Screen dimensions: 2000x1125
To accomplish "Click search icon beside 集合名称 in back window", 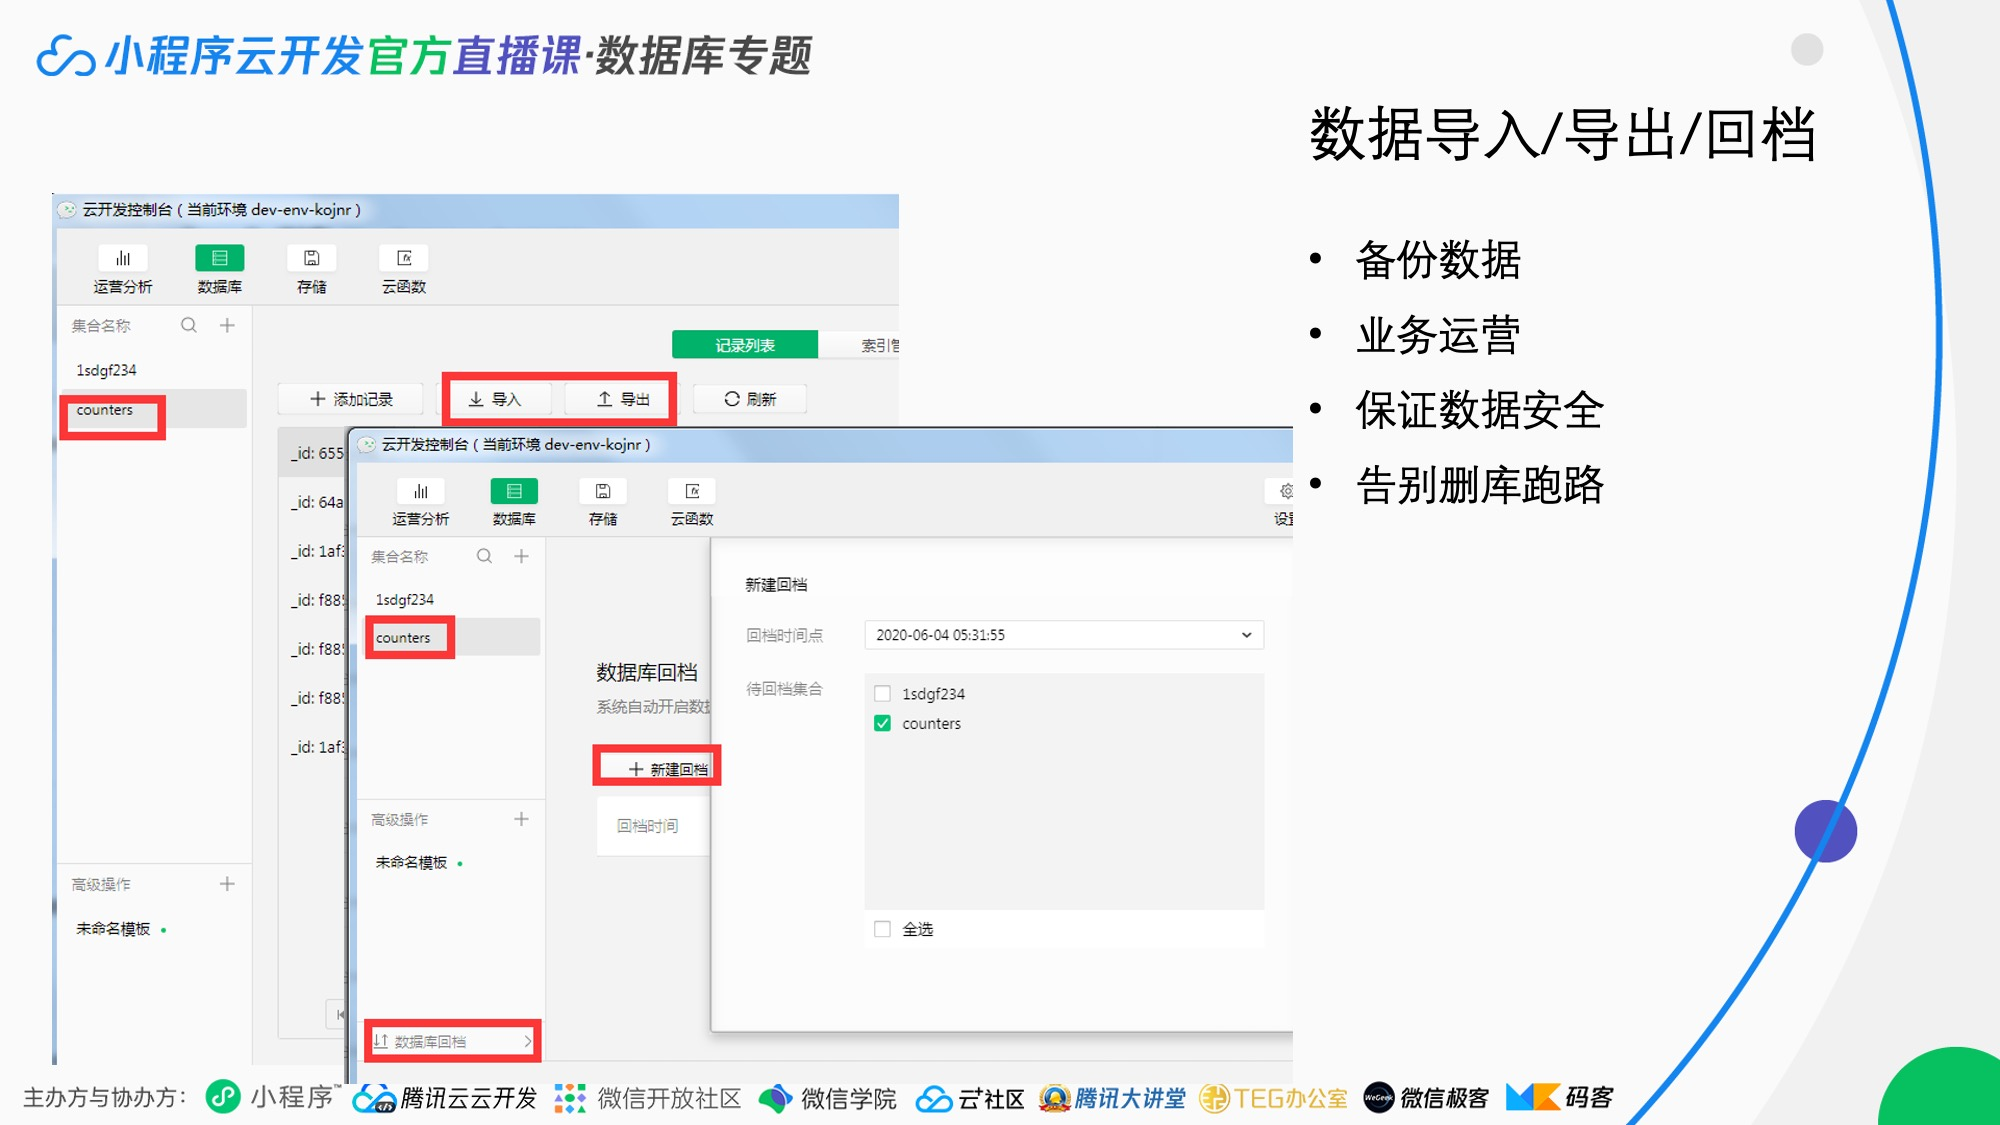I will coord(189,325).
